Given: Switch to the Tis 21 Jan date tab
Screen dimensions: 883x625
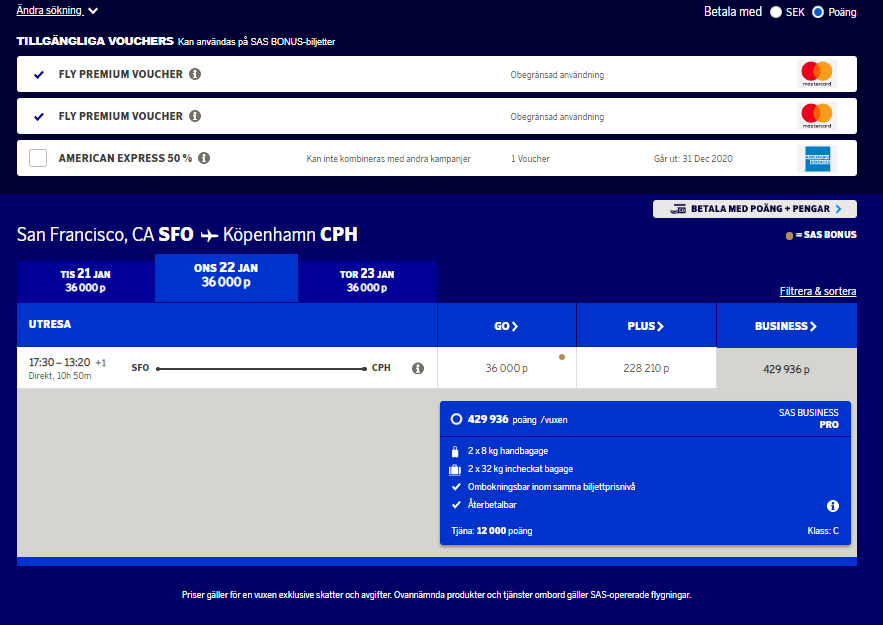Looking at the screenshot, I should coord(85,281).
